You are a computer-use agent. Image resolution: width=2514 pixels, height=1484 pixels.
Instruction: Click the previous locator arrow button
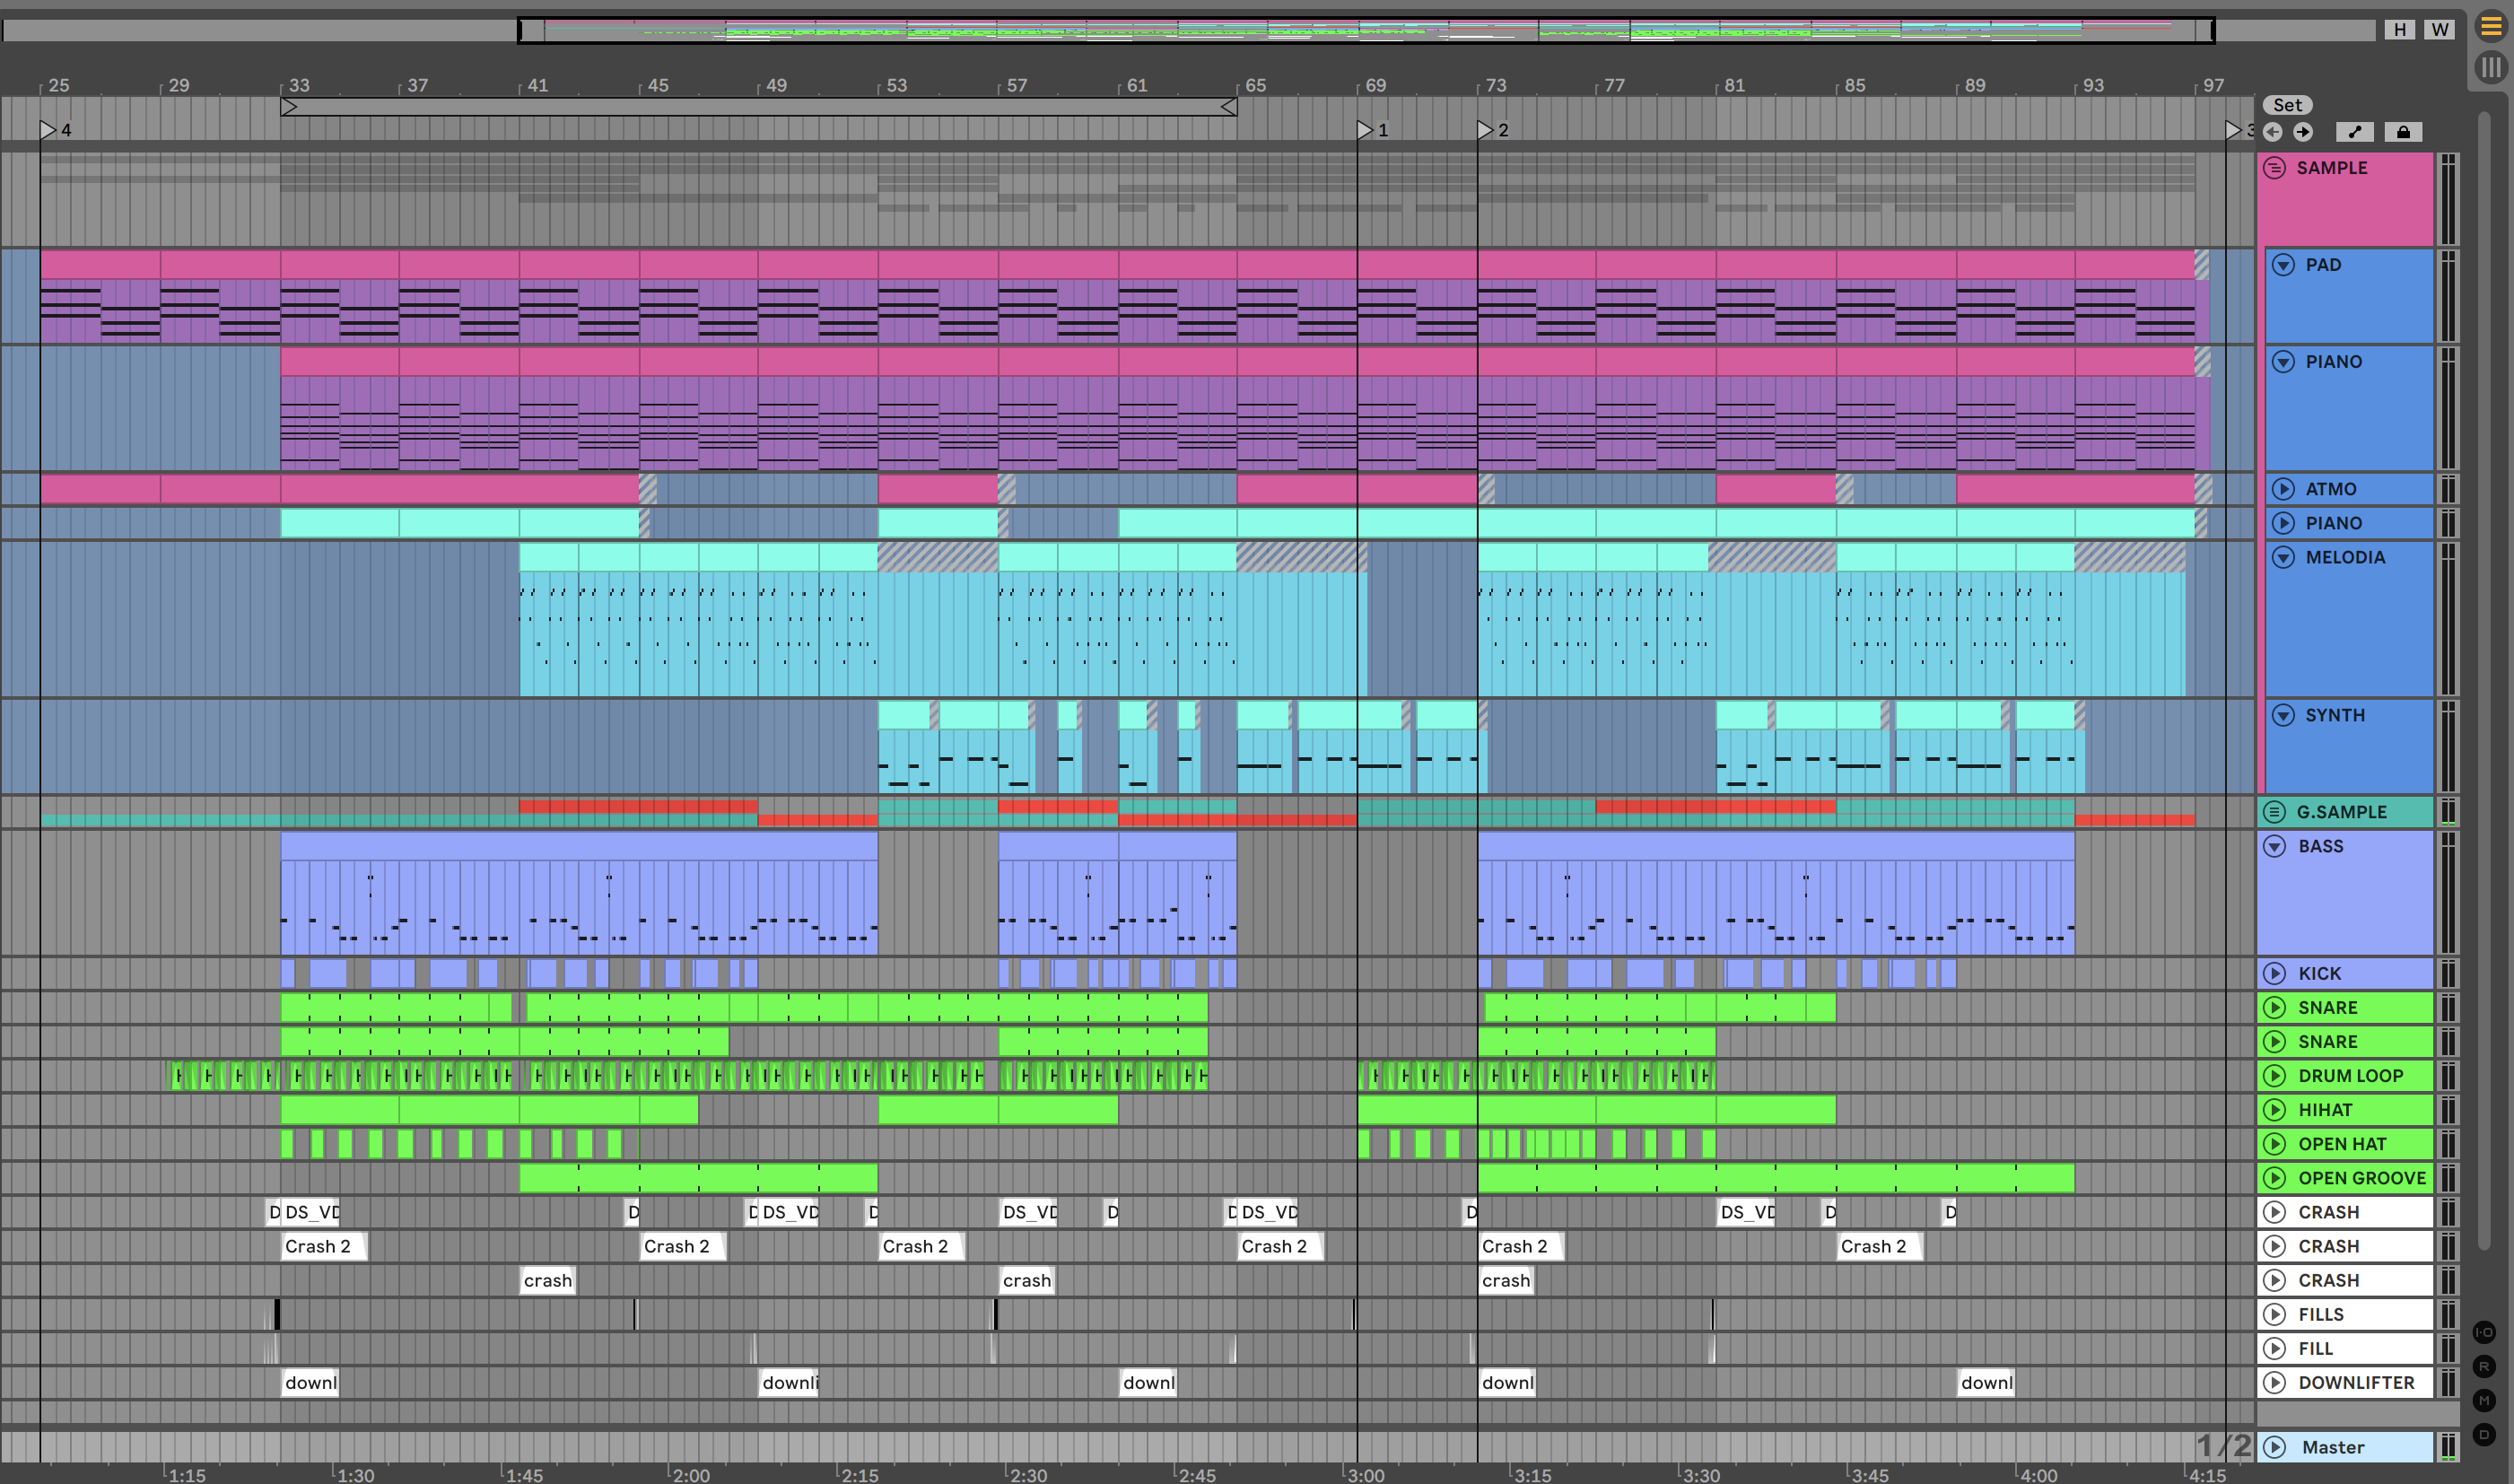click(x=2272, y=132)
